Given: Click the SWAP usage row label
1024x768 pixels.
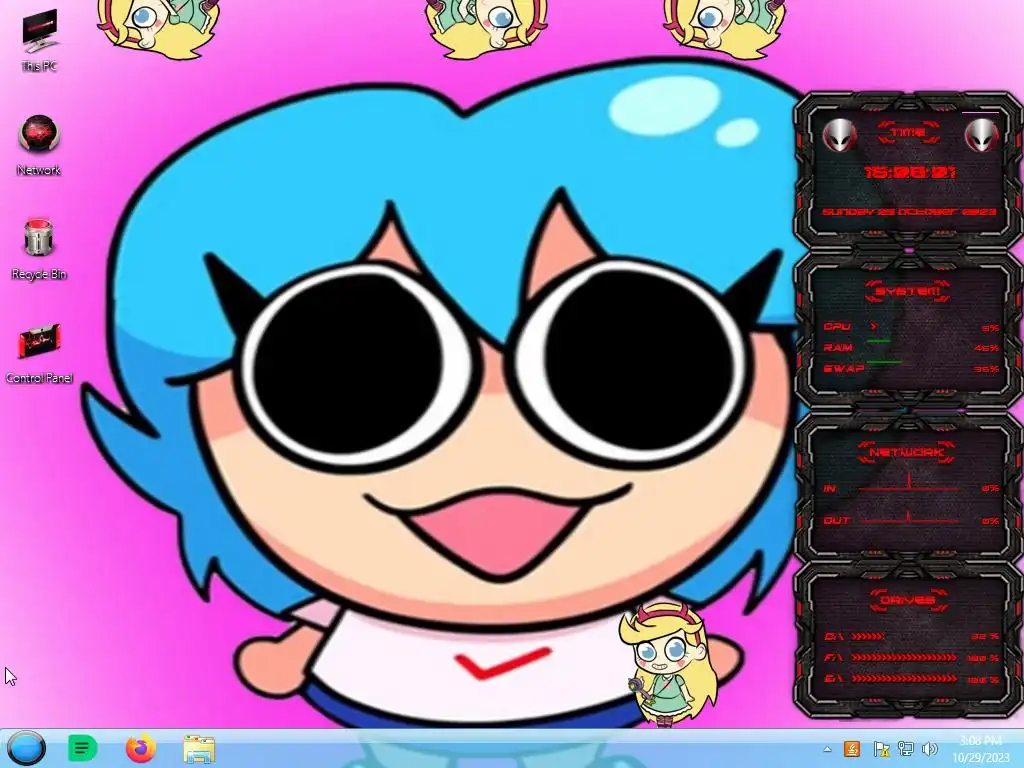Looking at the screenshot, I should pos(843,368).
